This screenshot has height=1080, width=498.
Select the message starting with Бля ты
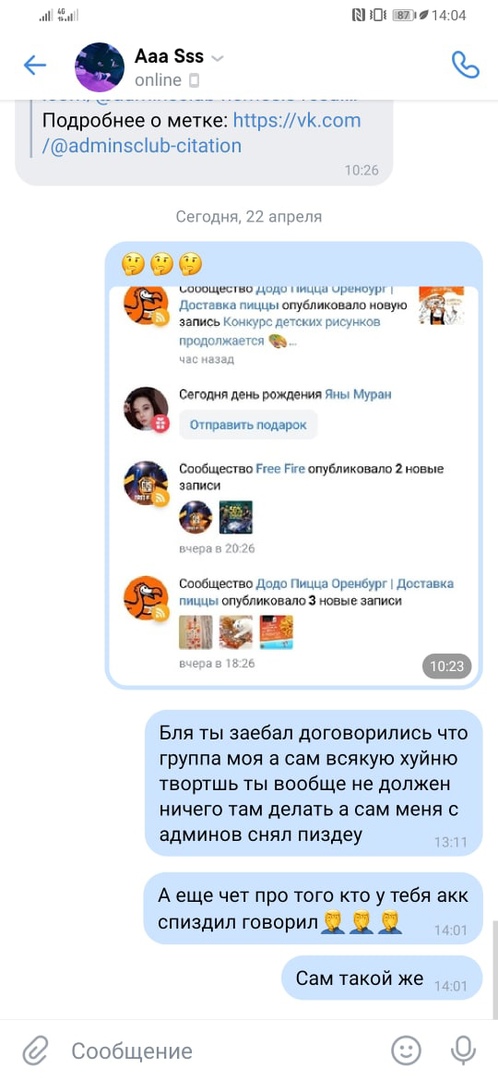point(313,783)
